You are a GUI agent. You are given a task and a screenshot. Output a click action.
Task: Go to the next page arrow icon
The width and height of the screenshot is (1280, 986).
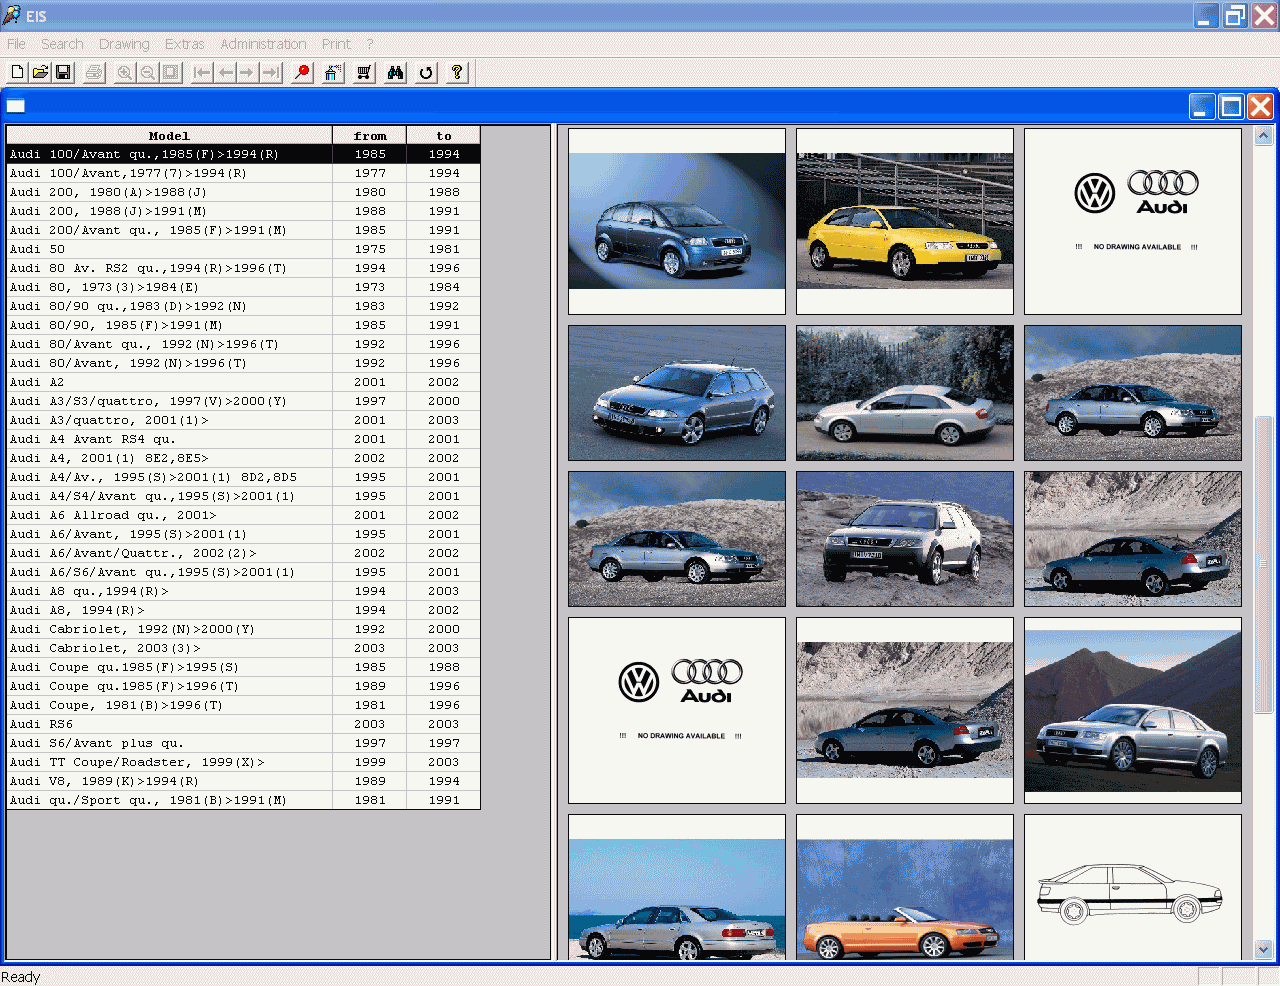[x=247, y=72]
